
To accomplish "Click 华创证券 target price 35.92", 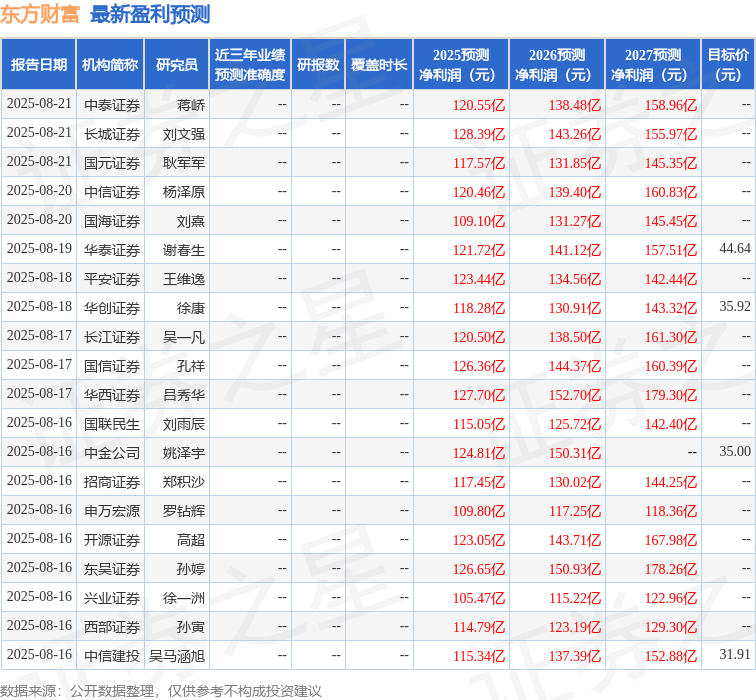I will click(734, 307).
